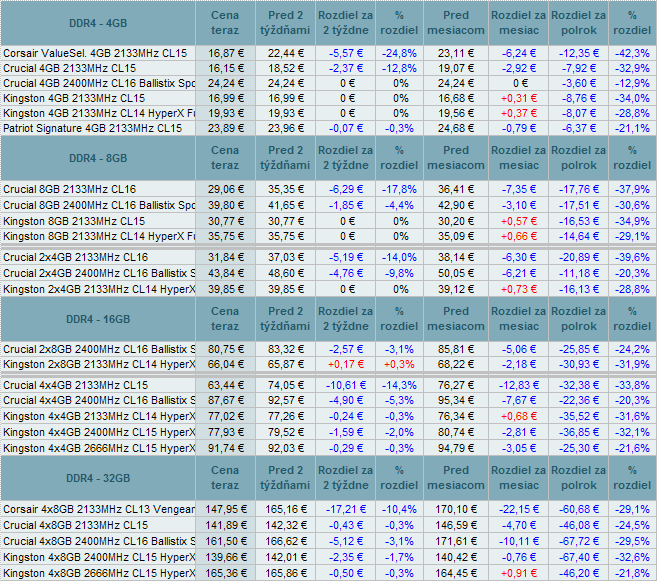This screenshot has height=581, width=657.
Task: Click the -42,3% half-year percentage cell
Action: click(632, 53)
